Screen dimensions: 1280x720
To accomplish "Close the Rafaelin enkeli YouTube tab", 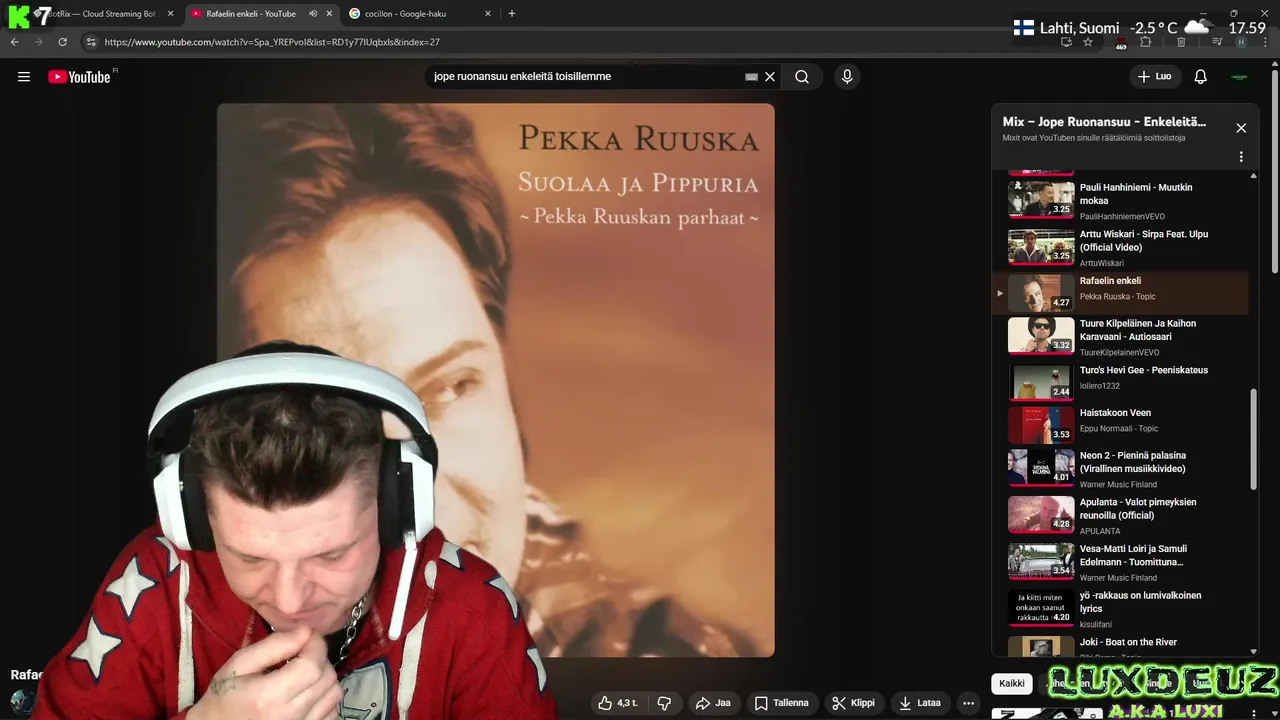I will [x=329, y=14].
